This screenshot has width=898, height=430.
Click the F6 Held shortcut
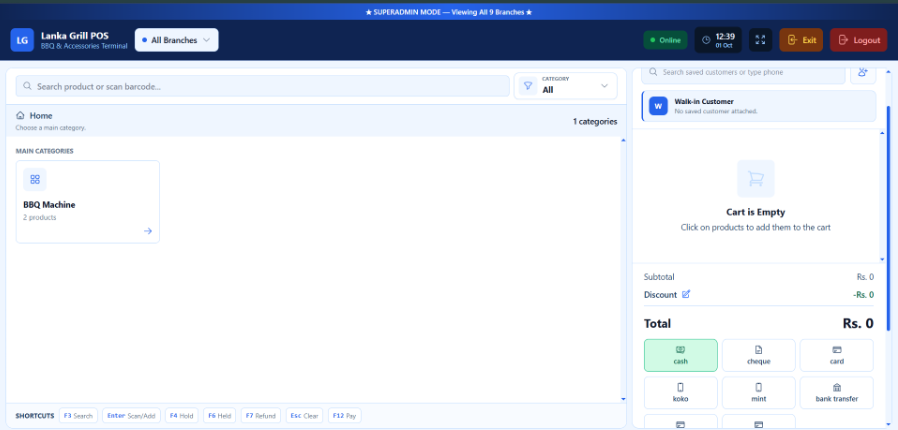pos(219,416)
